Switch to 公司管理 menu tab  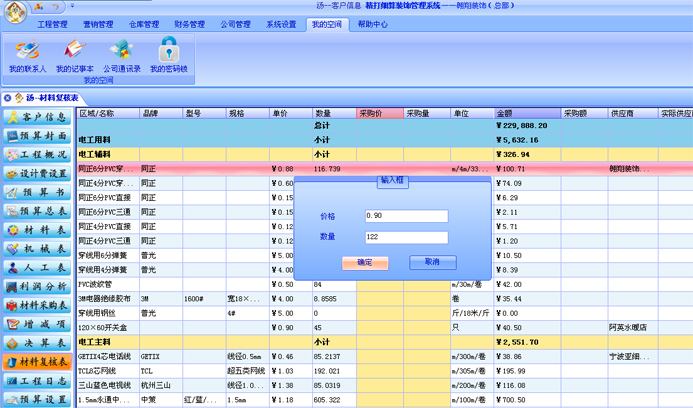pos(235,24)
